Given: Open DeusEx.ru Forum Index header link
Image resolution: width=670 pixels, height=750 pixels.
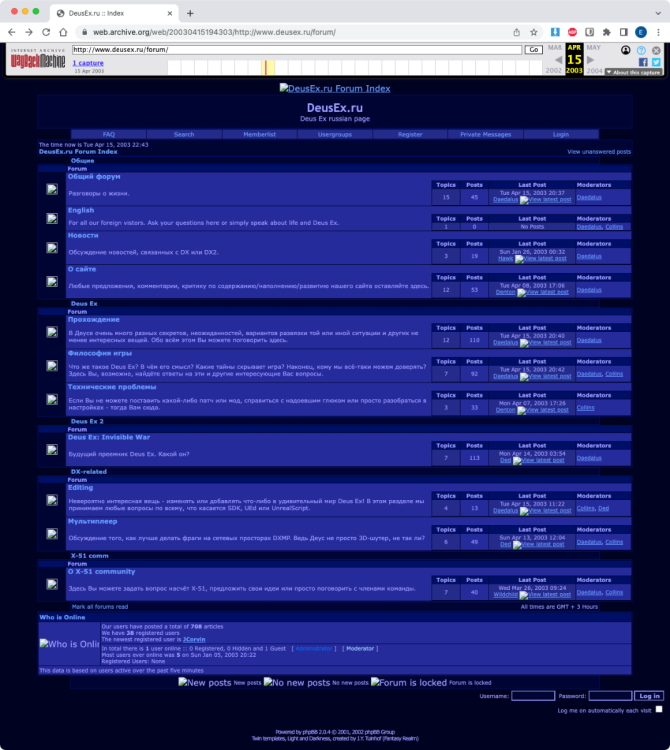Looking at the screenshot, I should point(335,88).
